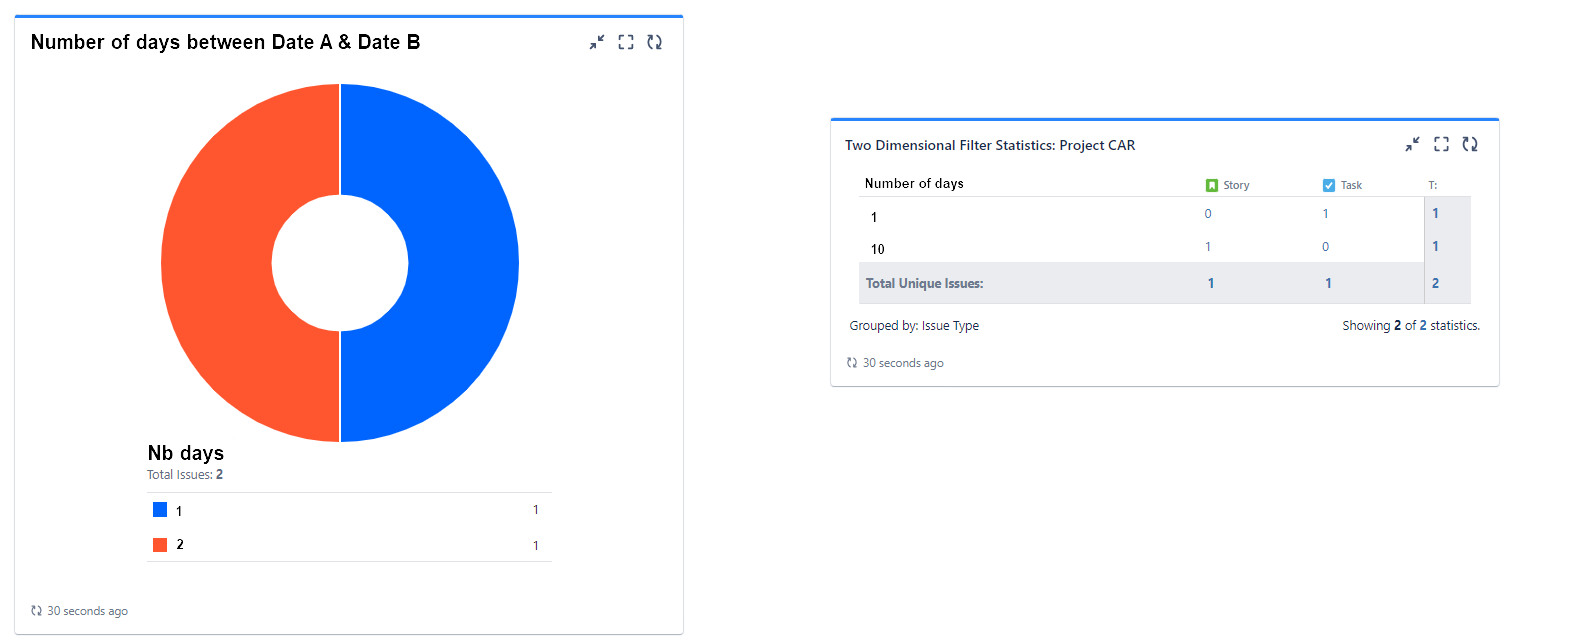Screen dimensions: 1587x641
Task: Maximize the Two Dimensional Filter Statistics gadget
Action: (x=1441, y=144)
